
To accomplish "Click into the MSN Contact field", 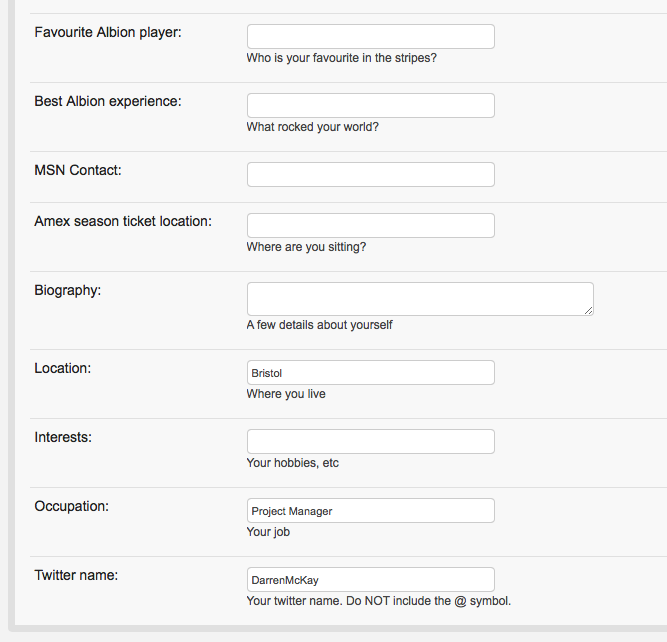I will pos(371,174).
